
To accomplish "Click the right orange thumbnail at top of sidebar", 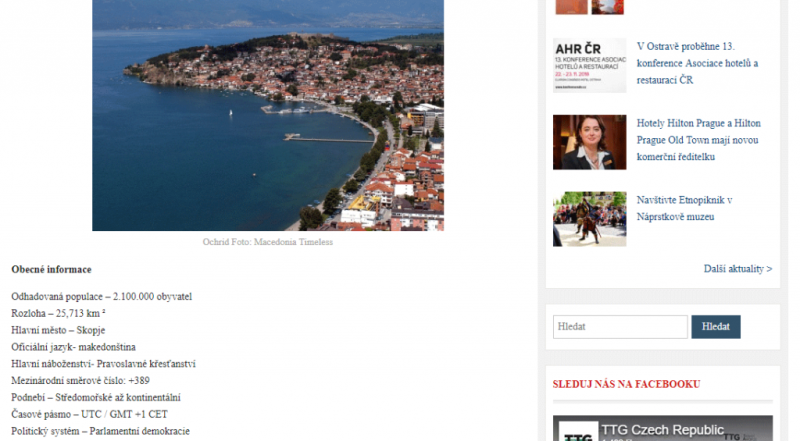I will click(x=607, y=7).
